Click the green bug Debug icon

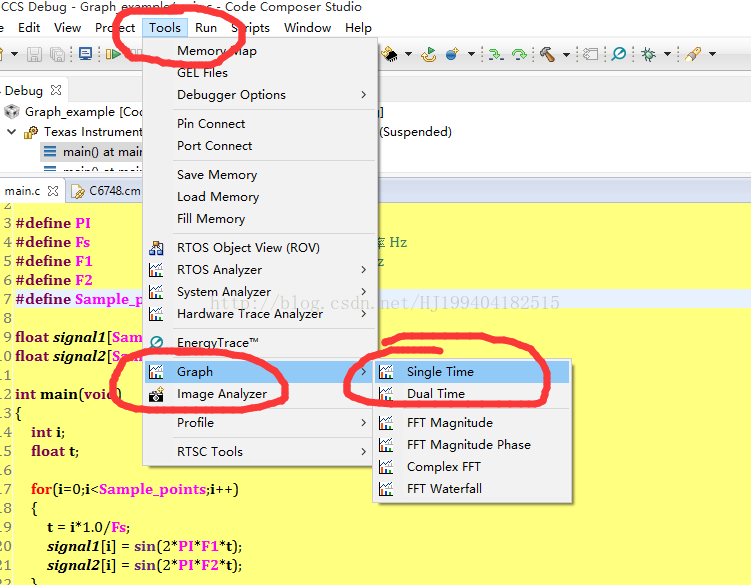pos(649,54)
